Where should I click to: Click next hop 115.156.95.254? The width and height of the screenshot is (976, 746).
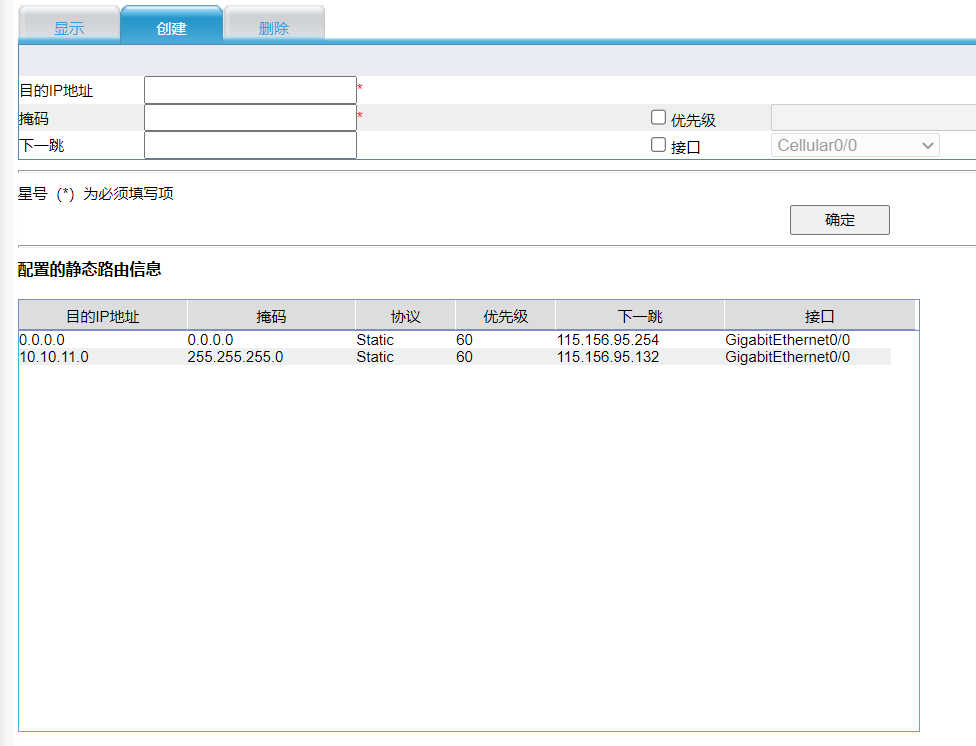coord(608,340)
